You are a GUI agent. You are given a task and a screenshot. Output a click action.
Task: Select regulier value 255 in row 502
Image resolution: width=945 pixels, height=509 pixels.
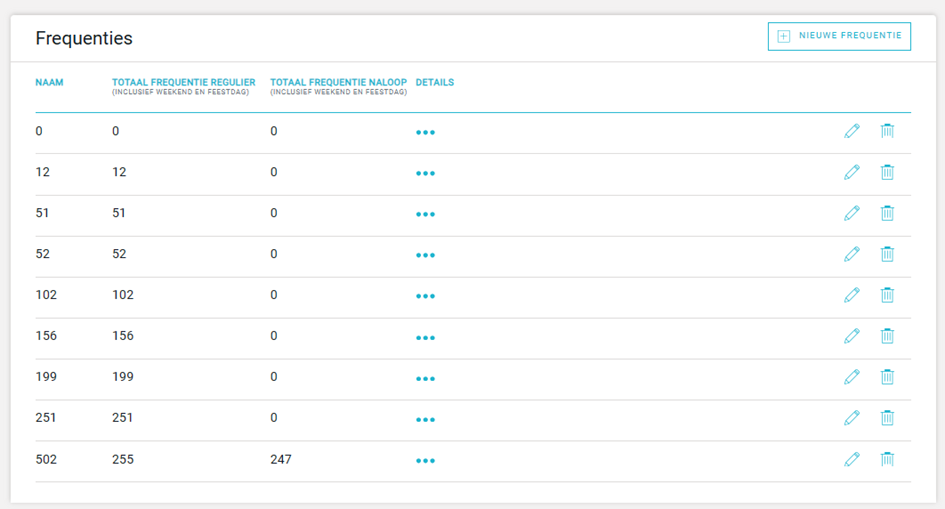(x=123, y=459)
